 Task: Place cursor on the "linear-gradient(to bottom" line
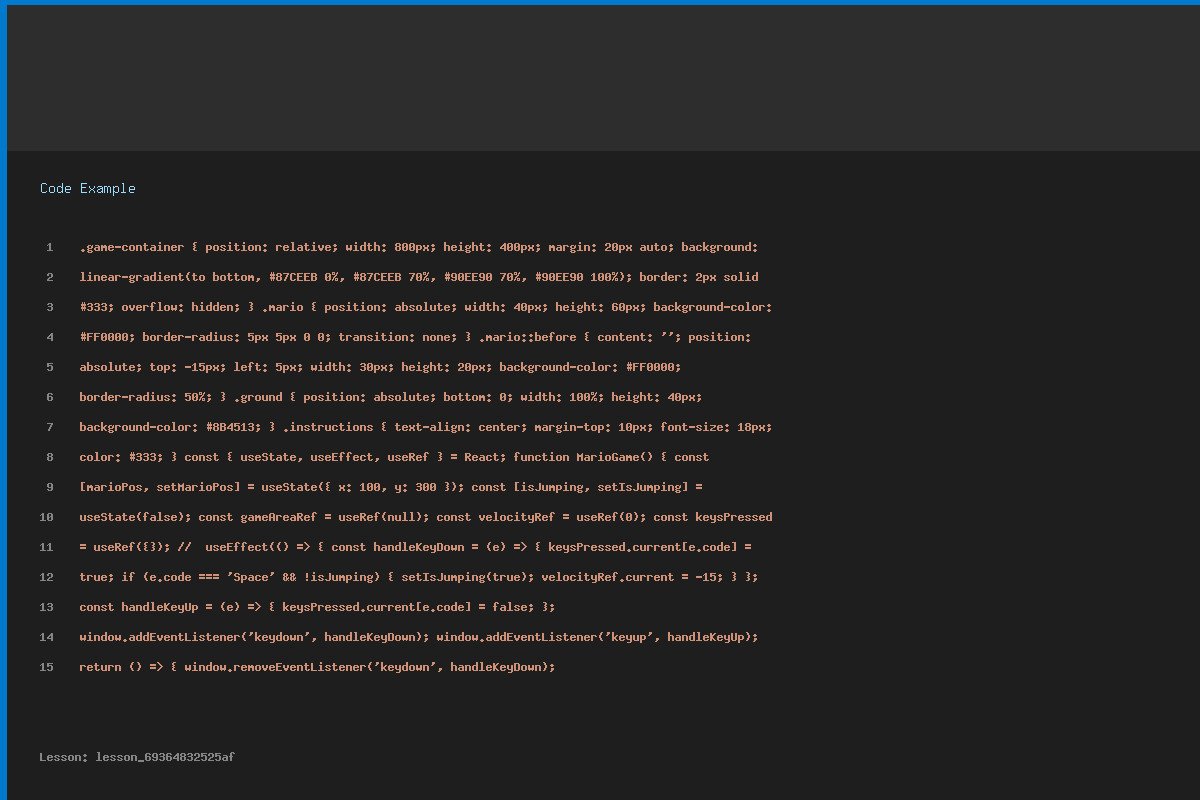418,277
